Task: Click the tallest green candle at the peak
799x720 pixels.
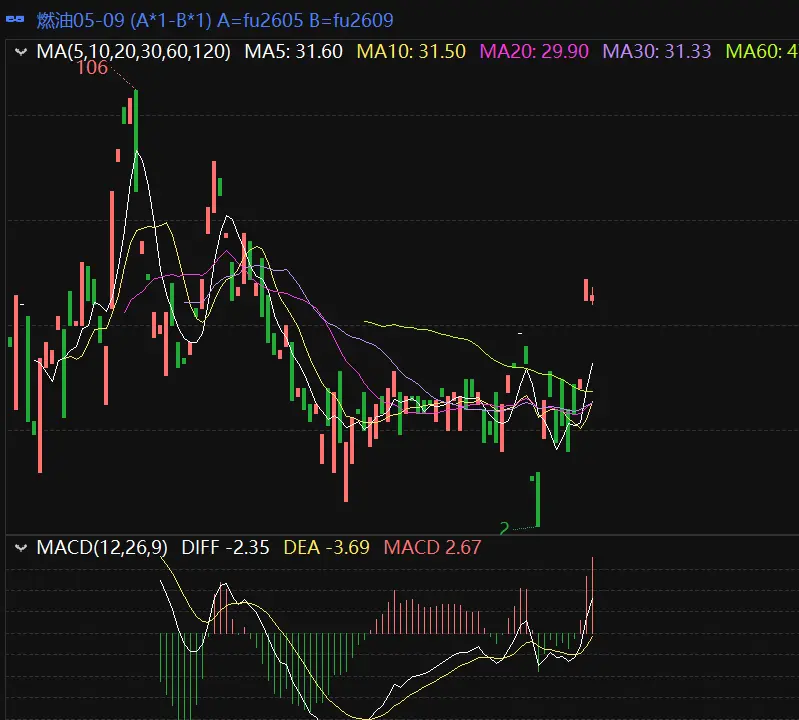Action: click(x=135, y=140)
